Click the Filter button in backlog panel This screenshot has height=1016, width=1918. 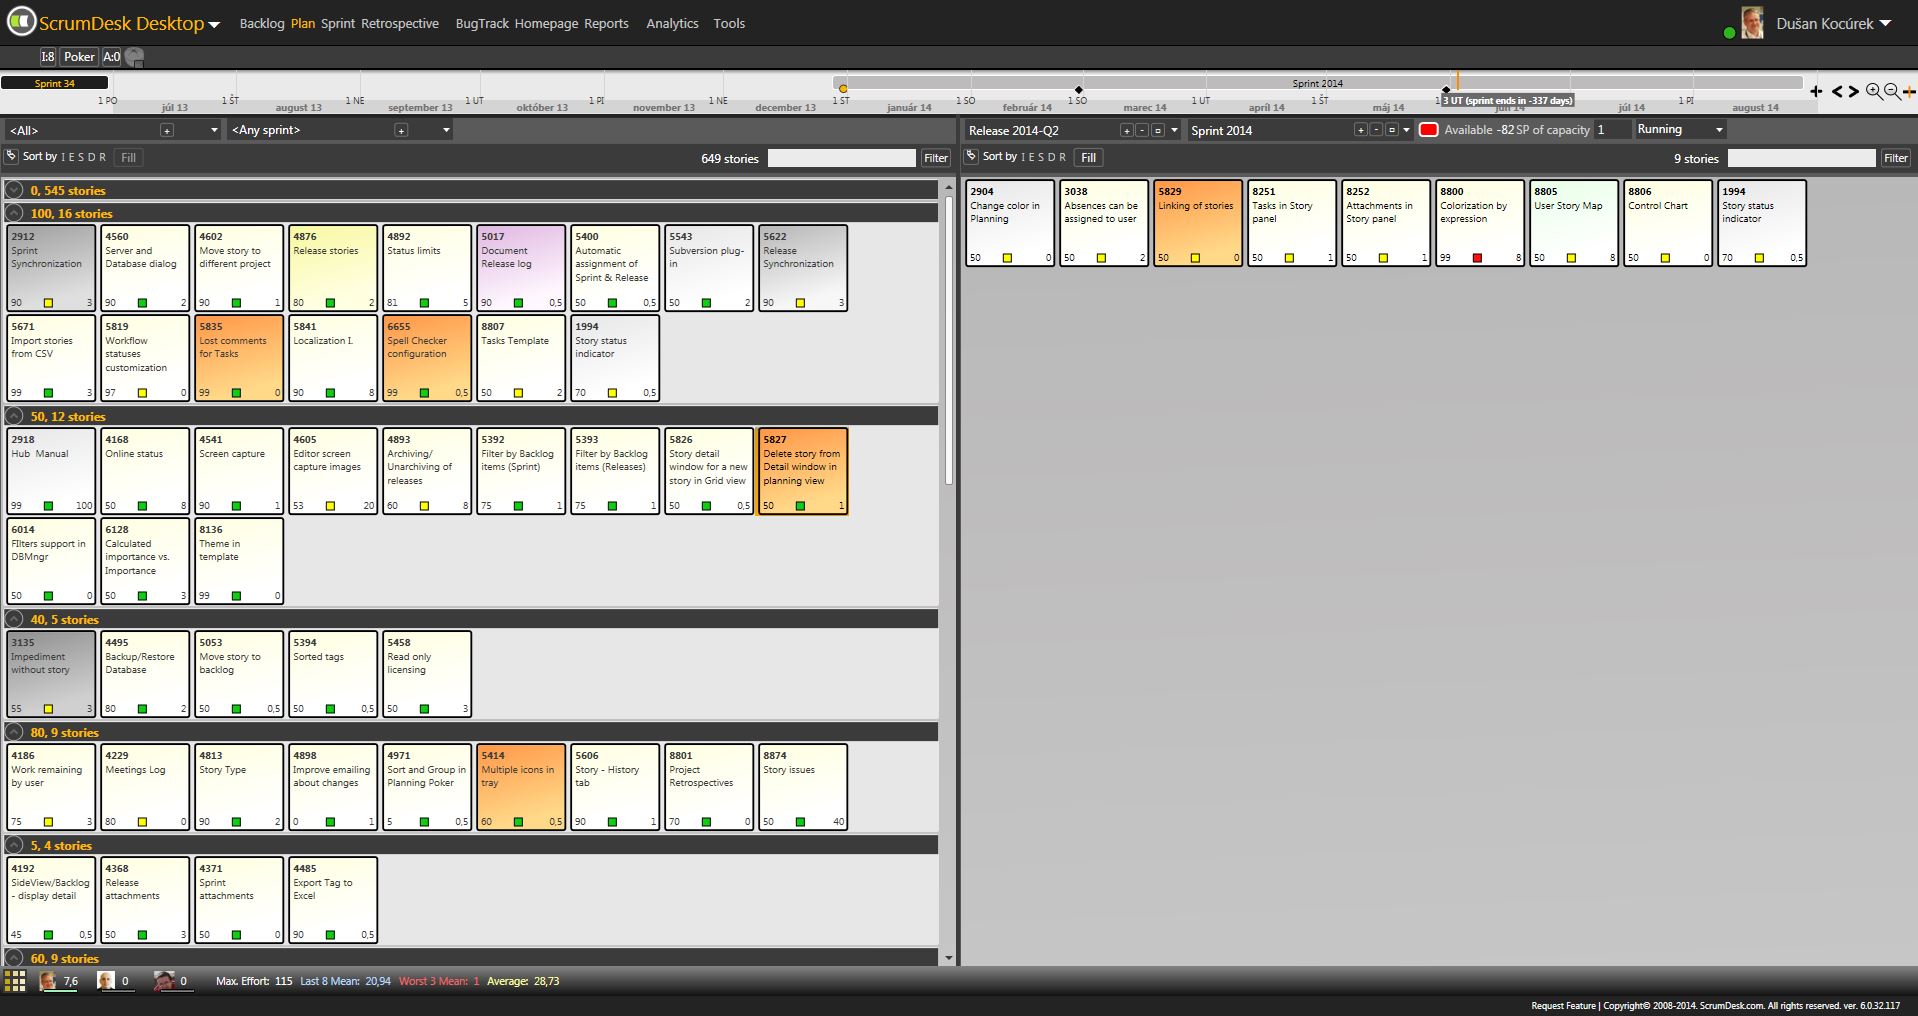click(936, 158)
